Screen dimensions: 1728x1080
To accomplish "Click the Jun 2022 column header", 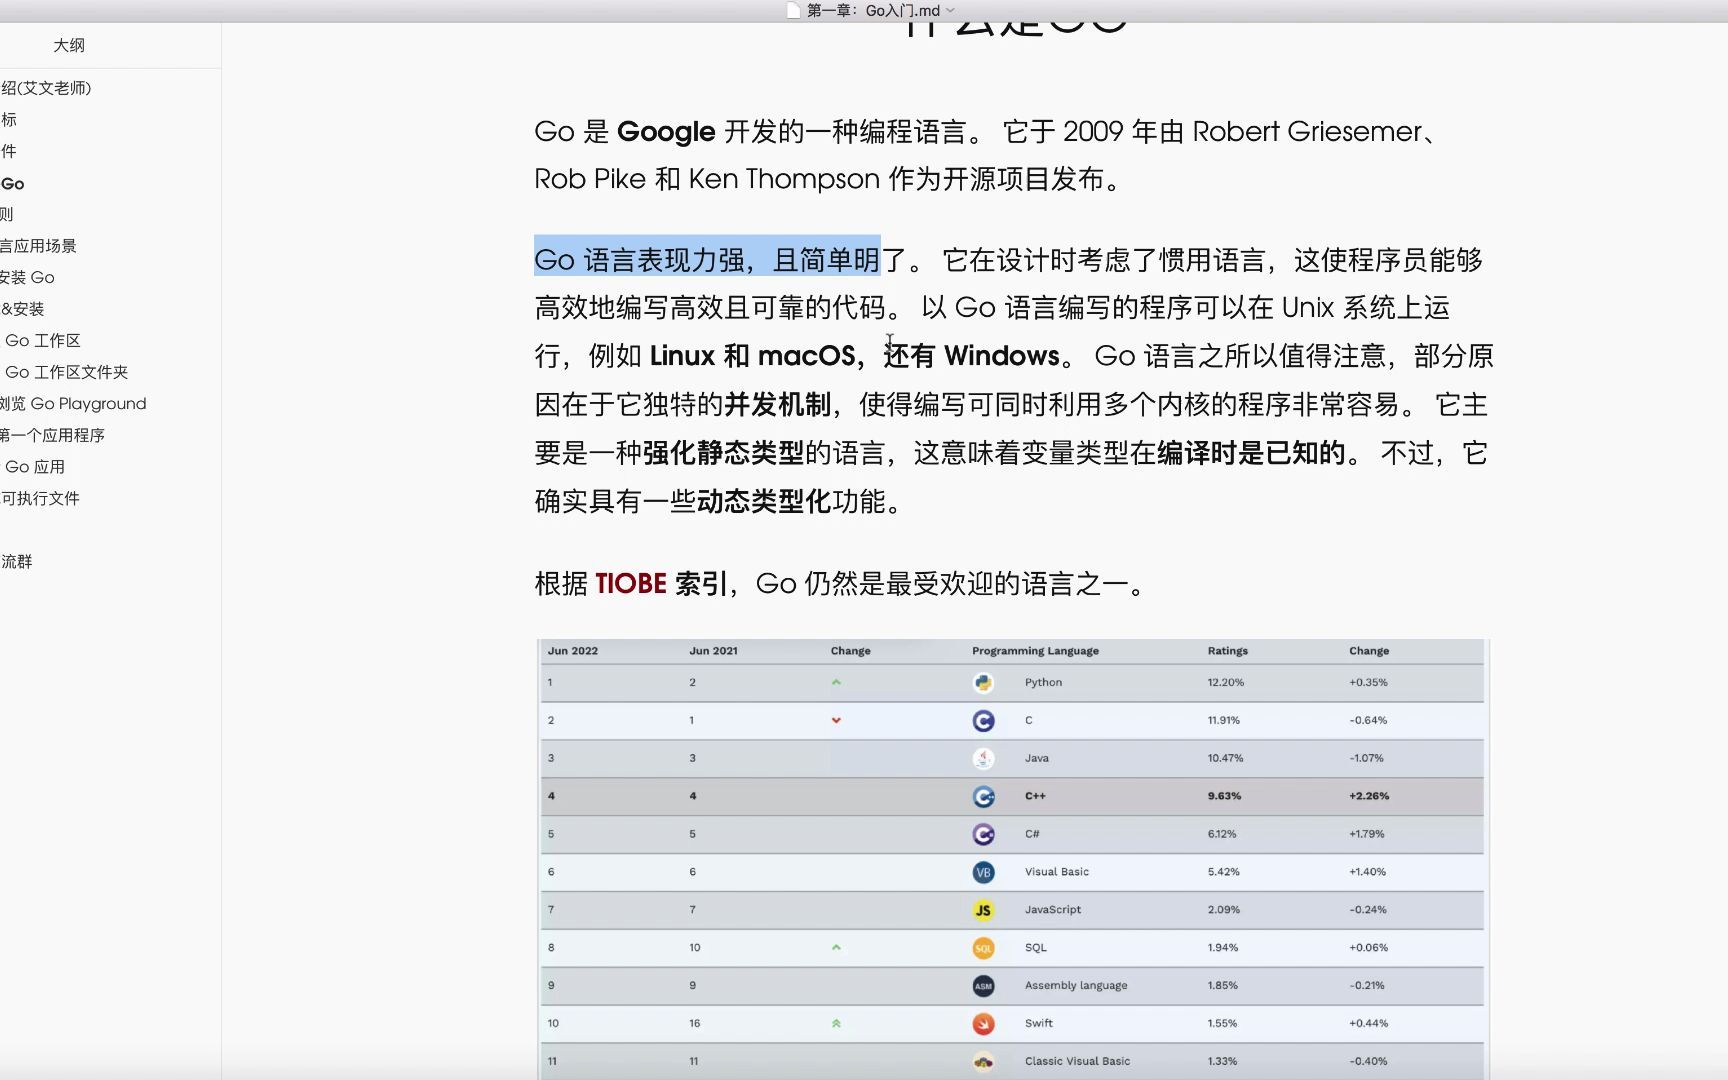I will click(572, 651).
